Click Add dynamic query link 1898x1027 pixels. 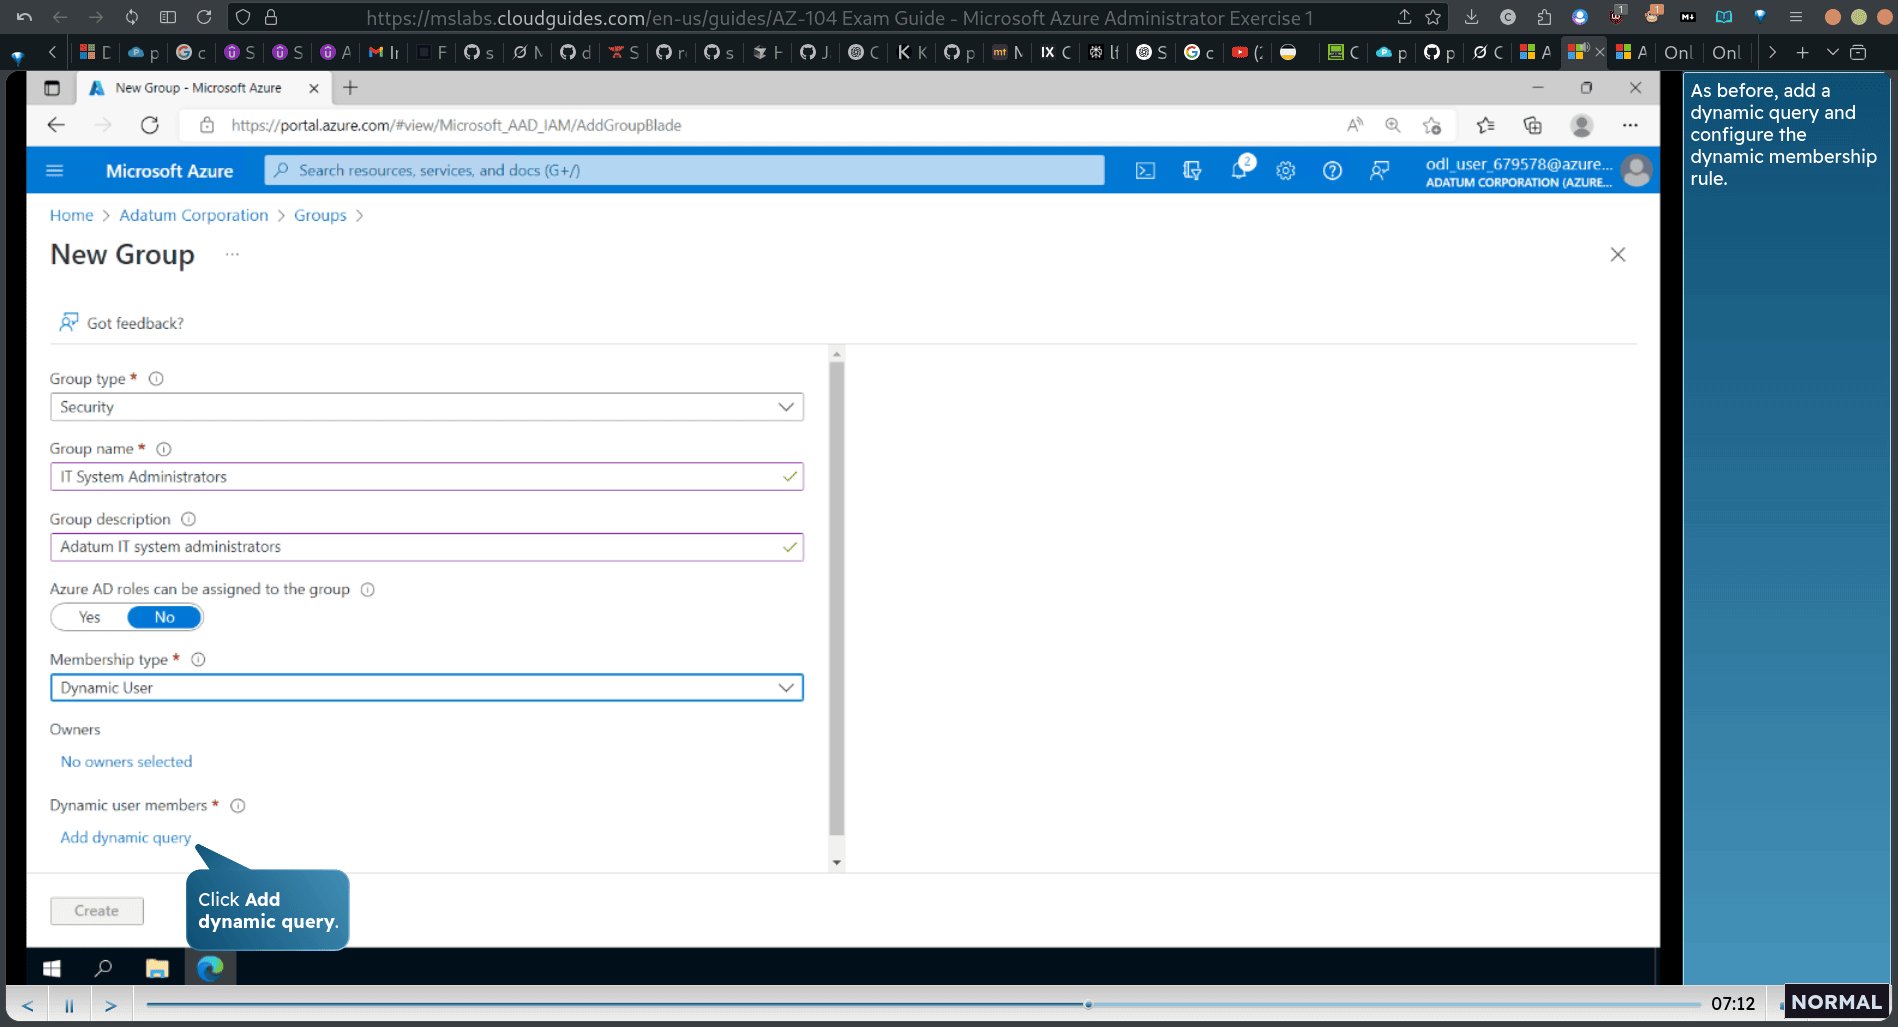pos(125,838)
